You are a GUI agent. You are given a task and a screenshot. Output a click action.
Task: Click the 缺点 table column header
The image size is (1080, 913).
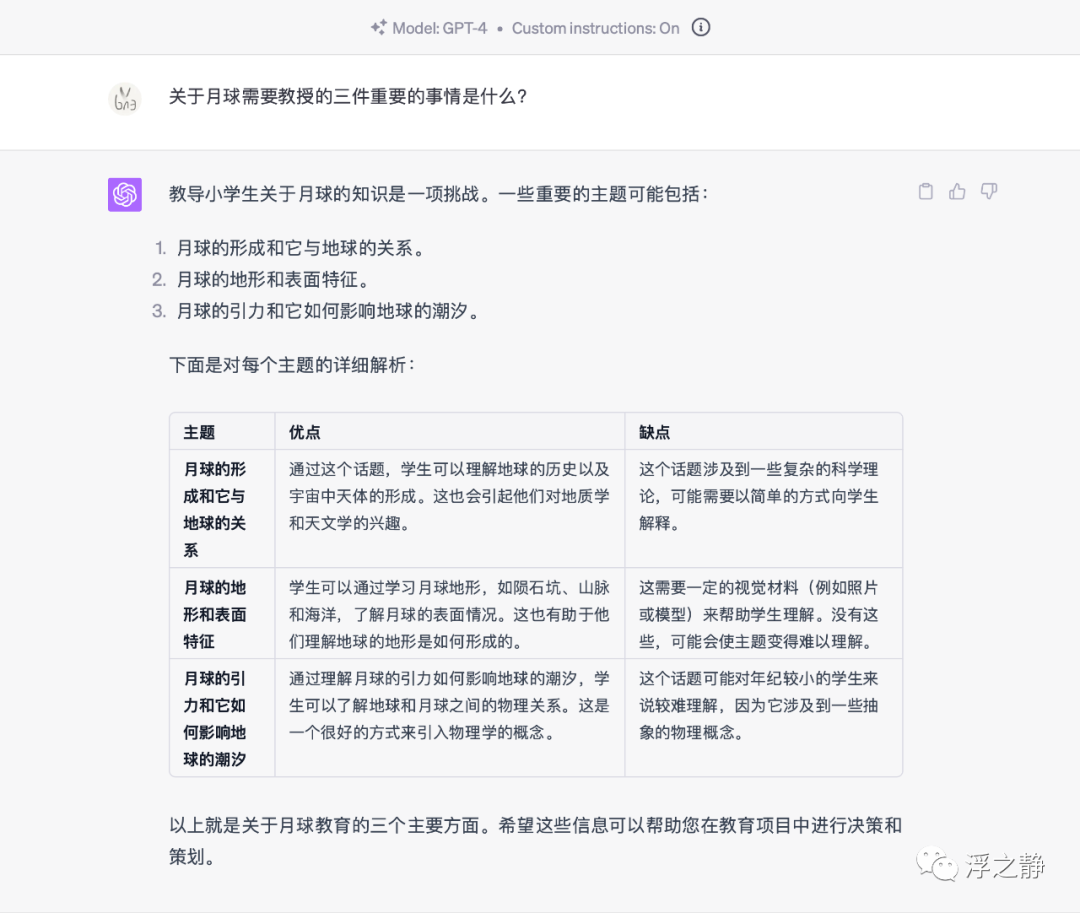[x=654, y=432]
